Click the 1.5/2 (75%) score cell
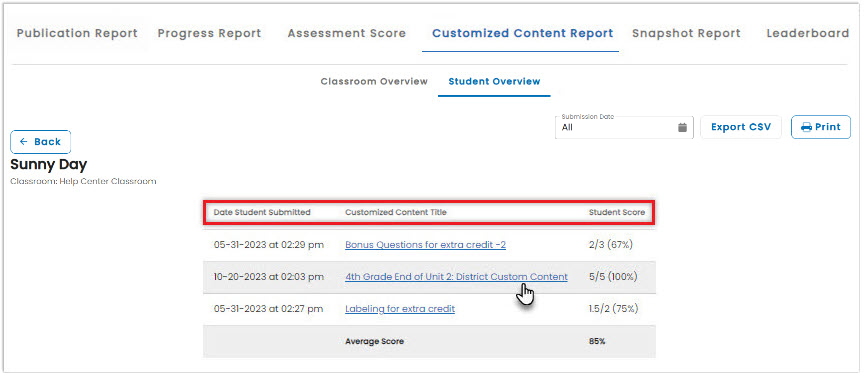 (x=613, y=308)
